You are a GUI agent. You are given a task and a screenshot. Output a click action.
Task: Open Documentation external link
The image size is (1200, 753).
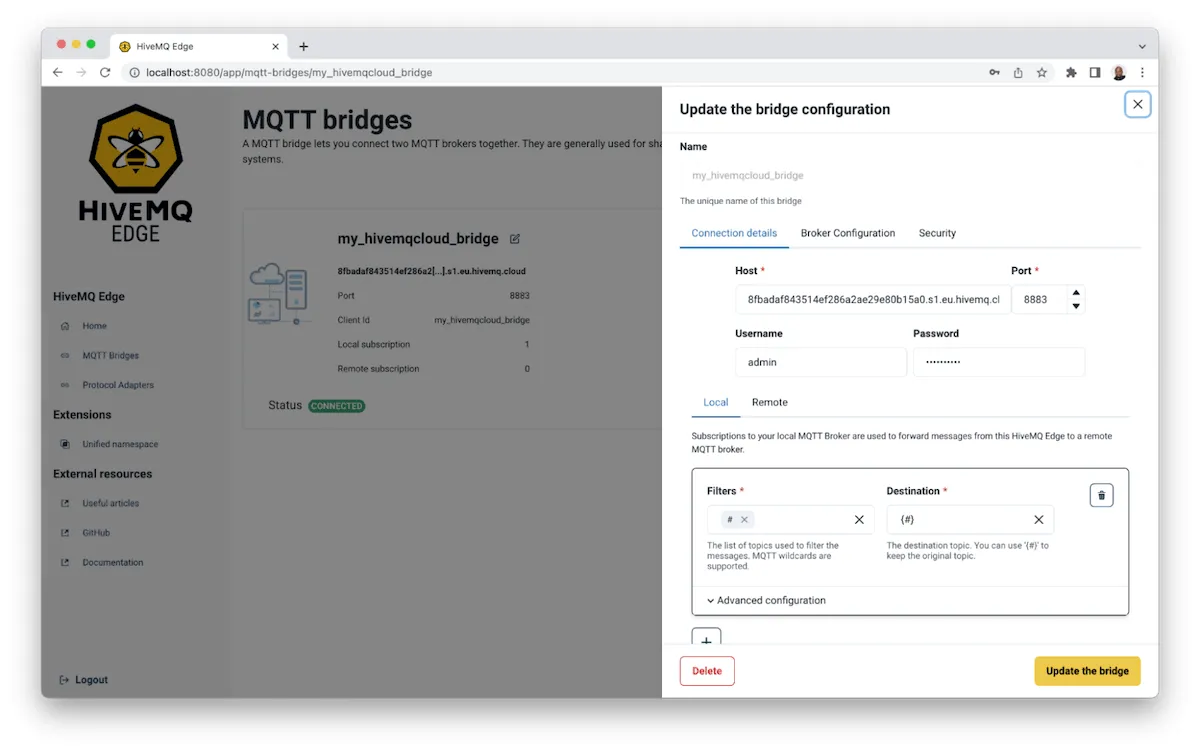(112, 562)
